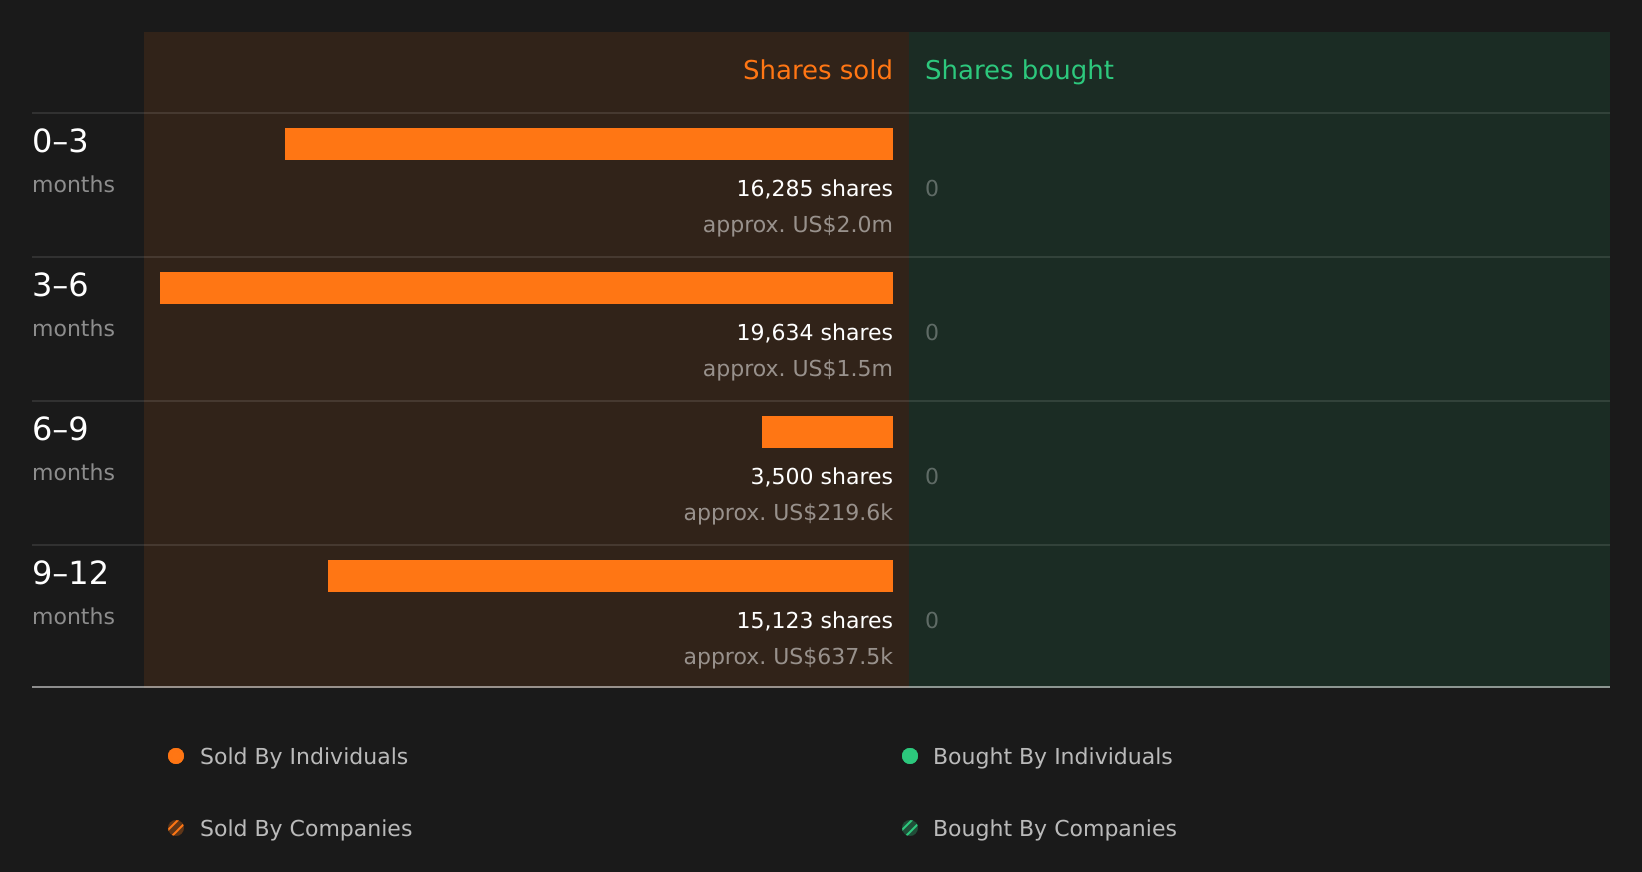Click the 6–9 months orange sold bar
Image resolution: width=1642 pixels, height=872 pixels.
[827, 432]
